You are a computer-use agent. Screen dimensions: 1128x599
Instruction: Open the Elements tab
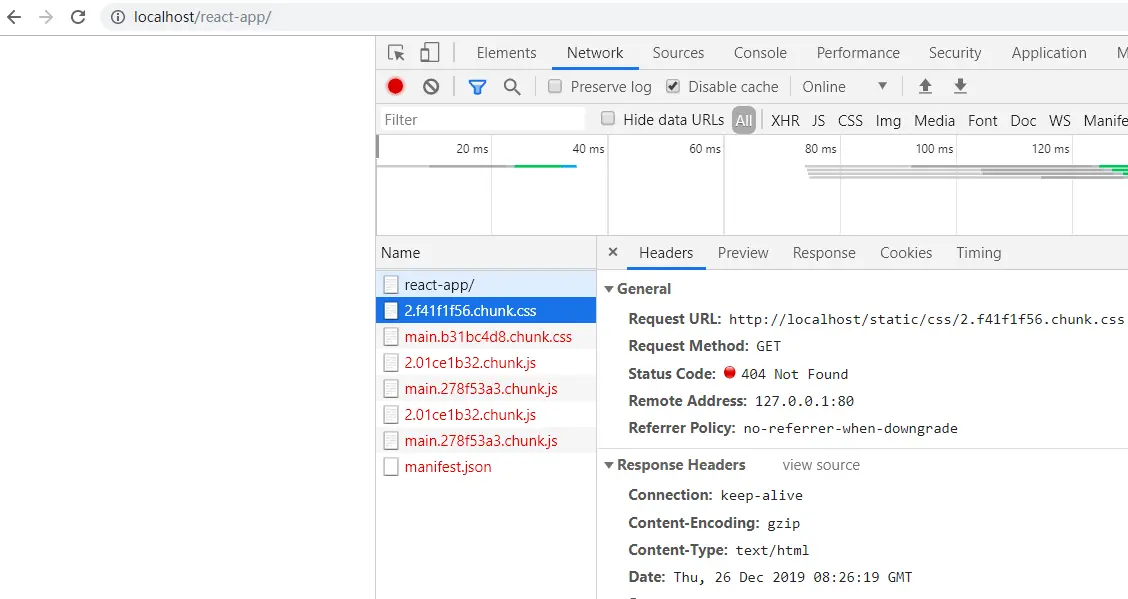coord(506,52)
